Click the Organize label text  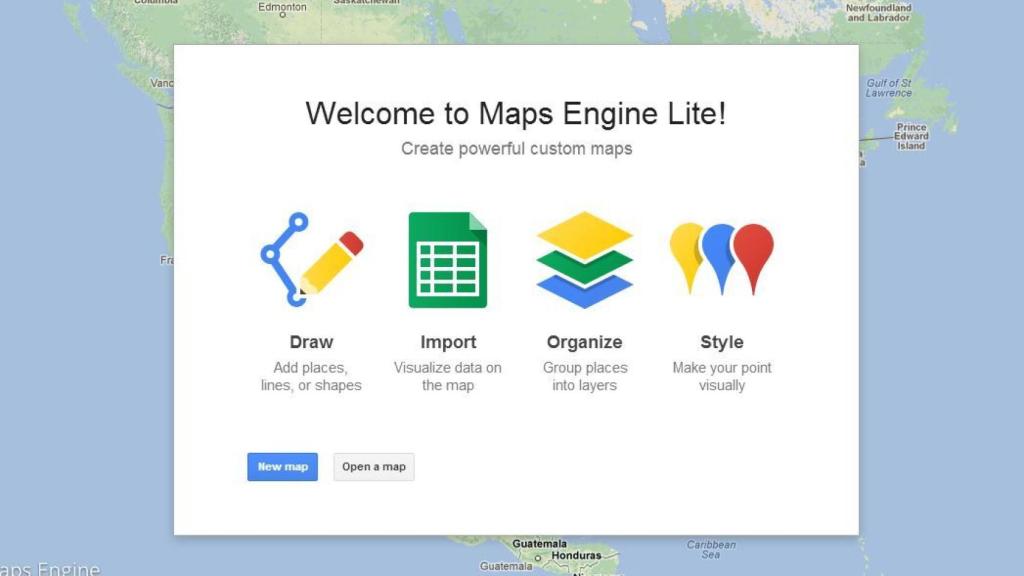click(584, 341)
